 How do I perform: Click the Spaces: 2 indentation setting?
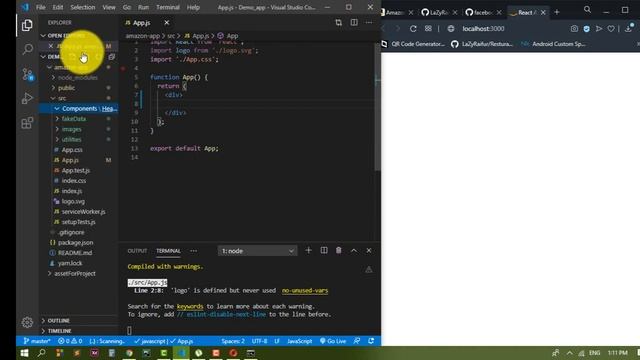click(x=233, y=341)
